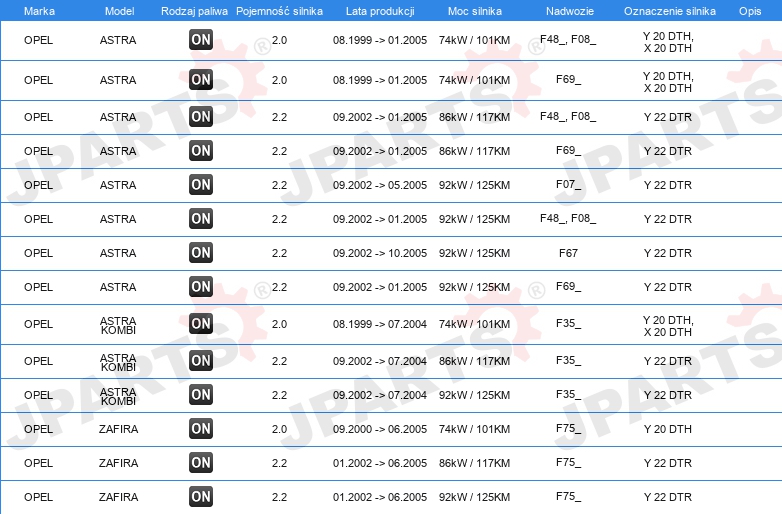This screenshot has width=782, height=514.
Task: Click production years 08.1999 -> 07.2004
Action: [x=380, y=324]
